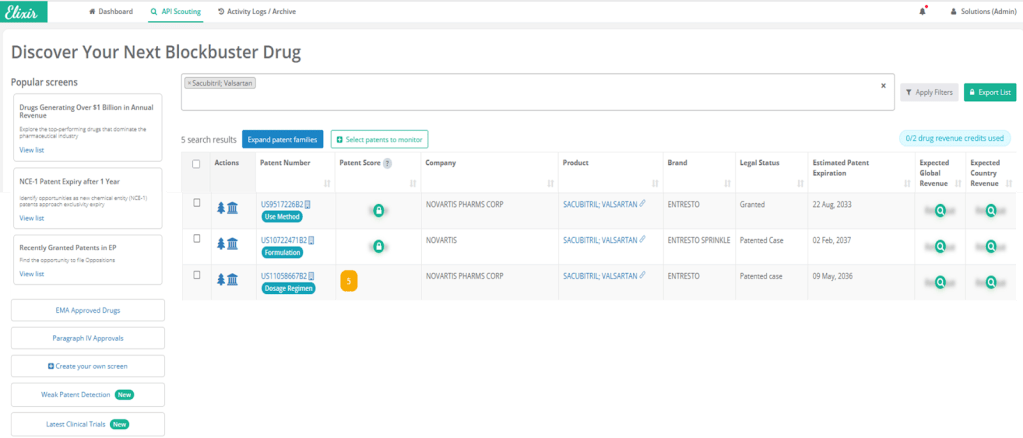The width and height of the screenshot is (1023, 438).
Task: Reveal Expected Country Revenue for the US9517226B2 row
Action: pyautogui.click(x=991, y=211)
